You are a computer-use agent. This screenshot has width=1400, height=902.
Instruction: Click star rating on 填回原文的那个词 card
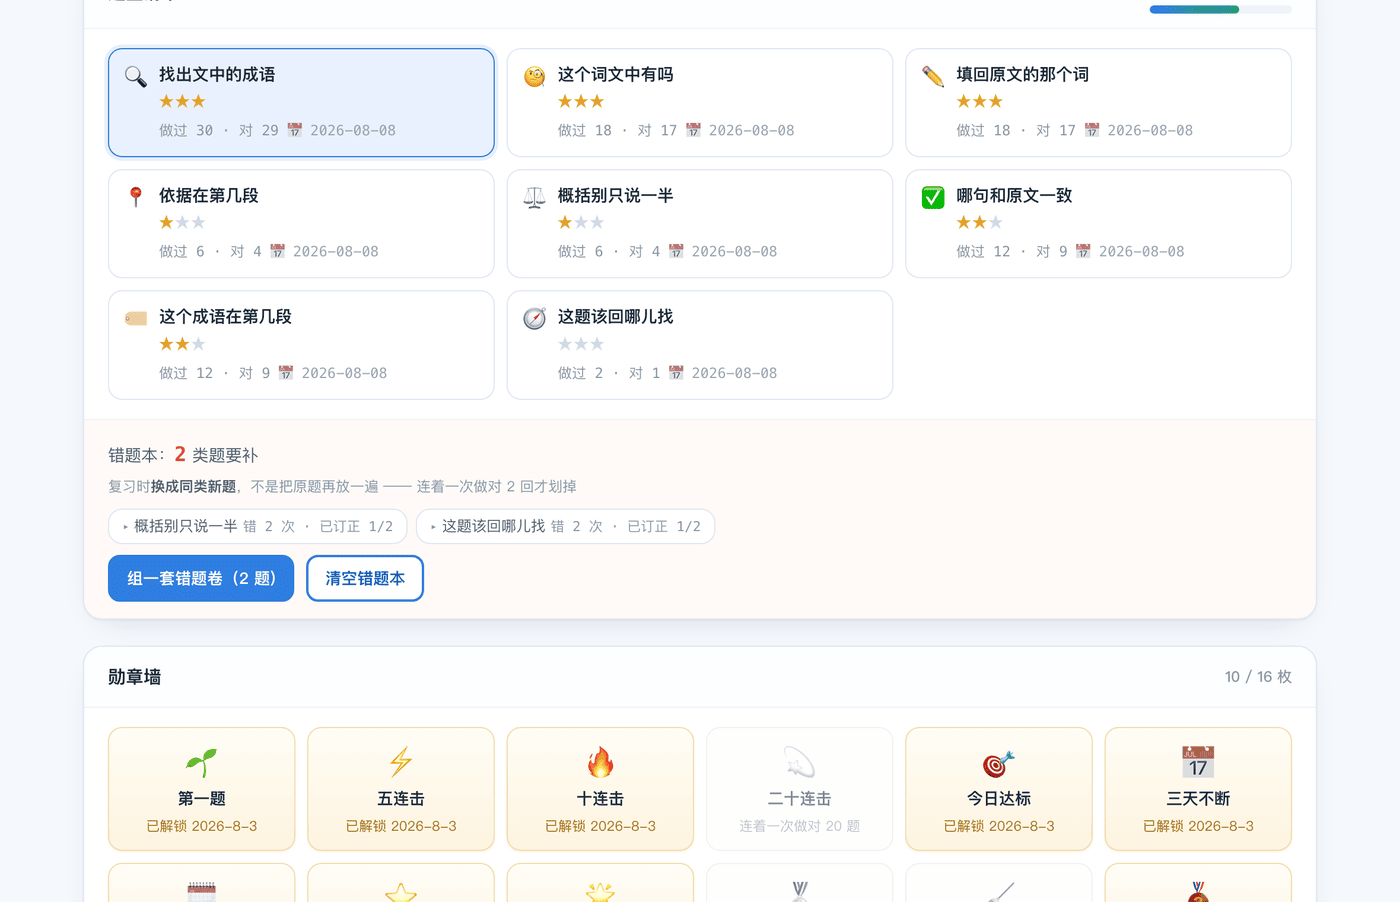tap(980, 101)
